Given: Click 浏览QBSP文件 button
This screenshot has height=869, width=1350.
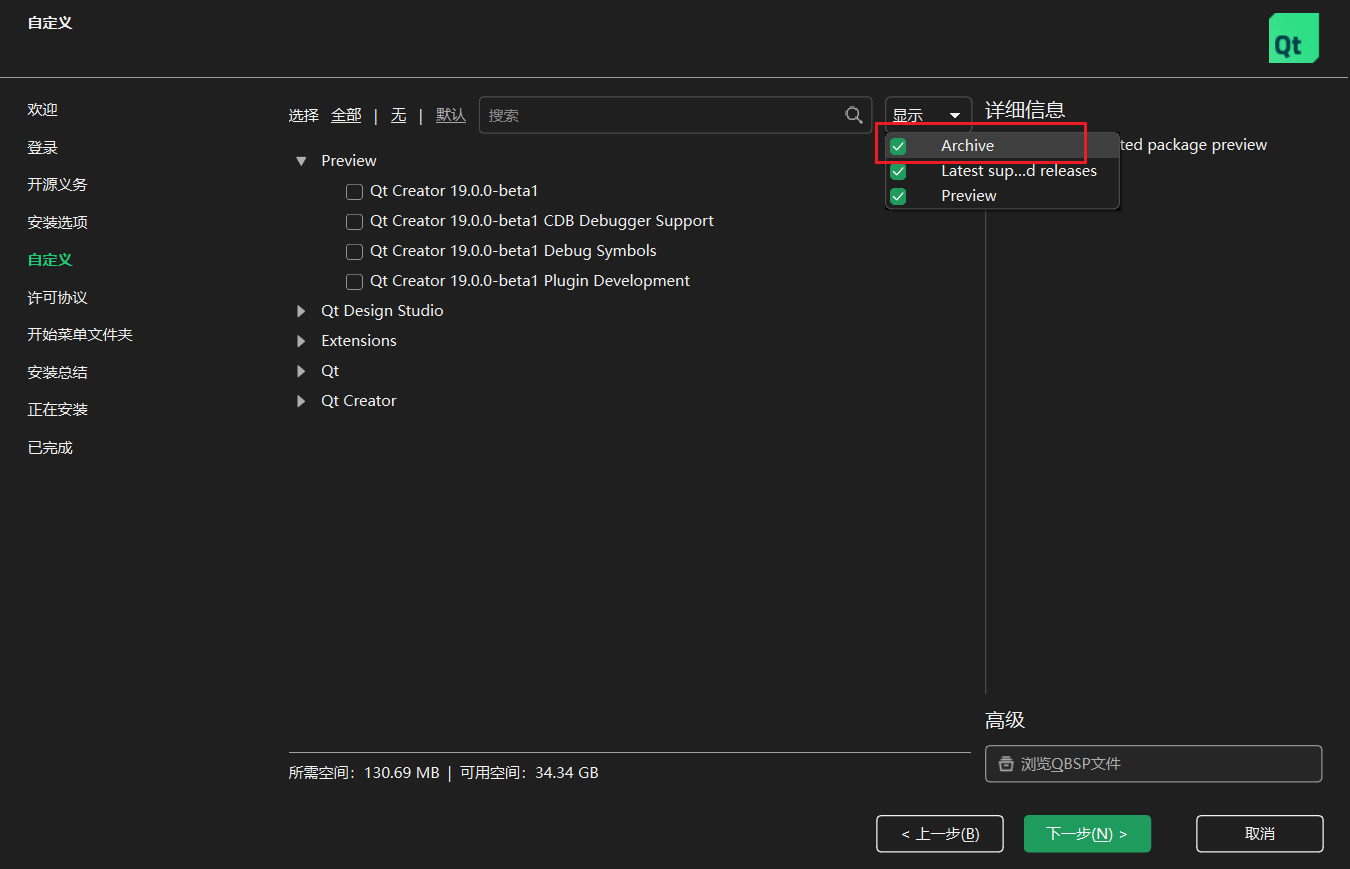Looking at the screenshot, I should 1153,764.
